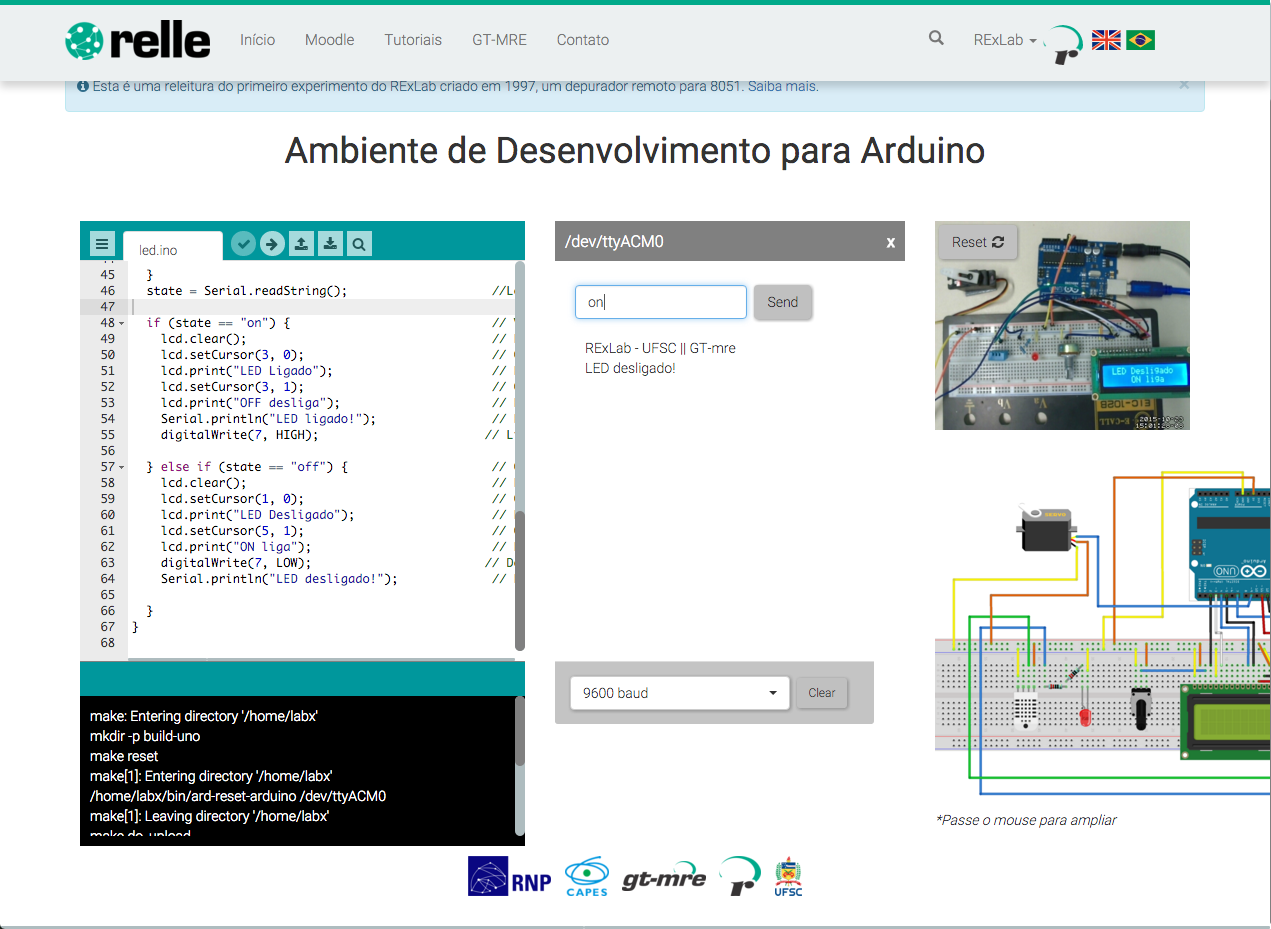Image resolution: width=1271 pixels, height=929 pixels.
Task: Collapse code fold arrow at line 57
Action: pyautogui.click(x=122, y=467)
